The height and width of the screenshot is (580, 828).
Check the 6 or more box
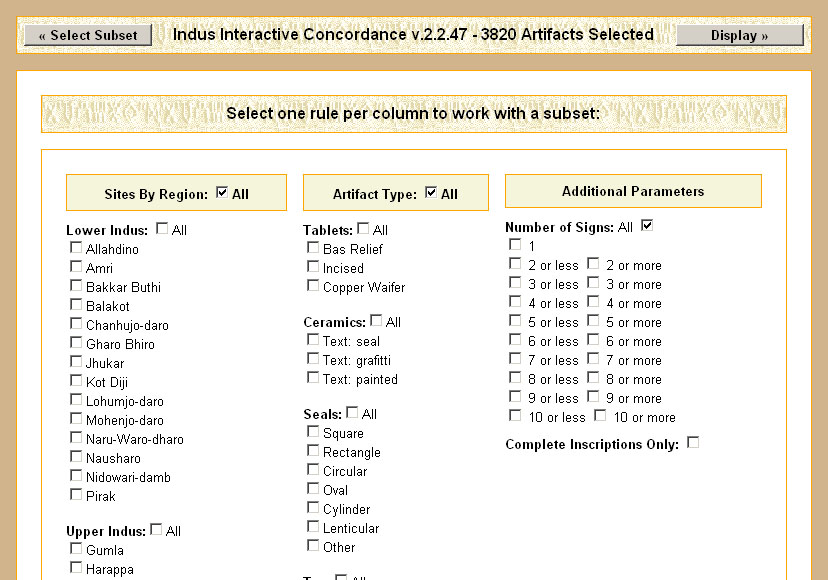coord(593,339)
